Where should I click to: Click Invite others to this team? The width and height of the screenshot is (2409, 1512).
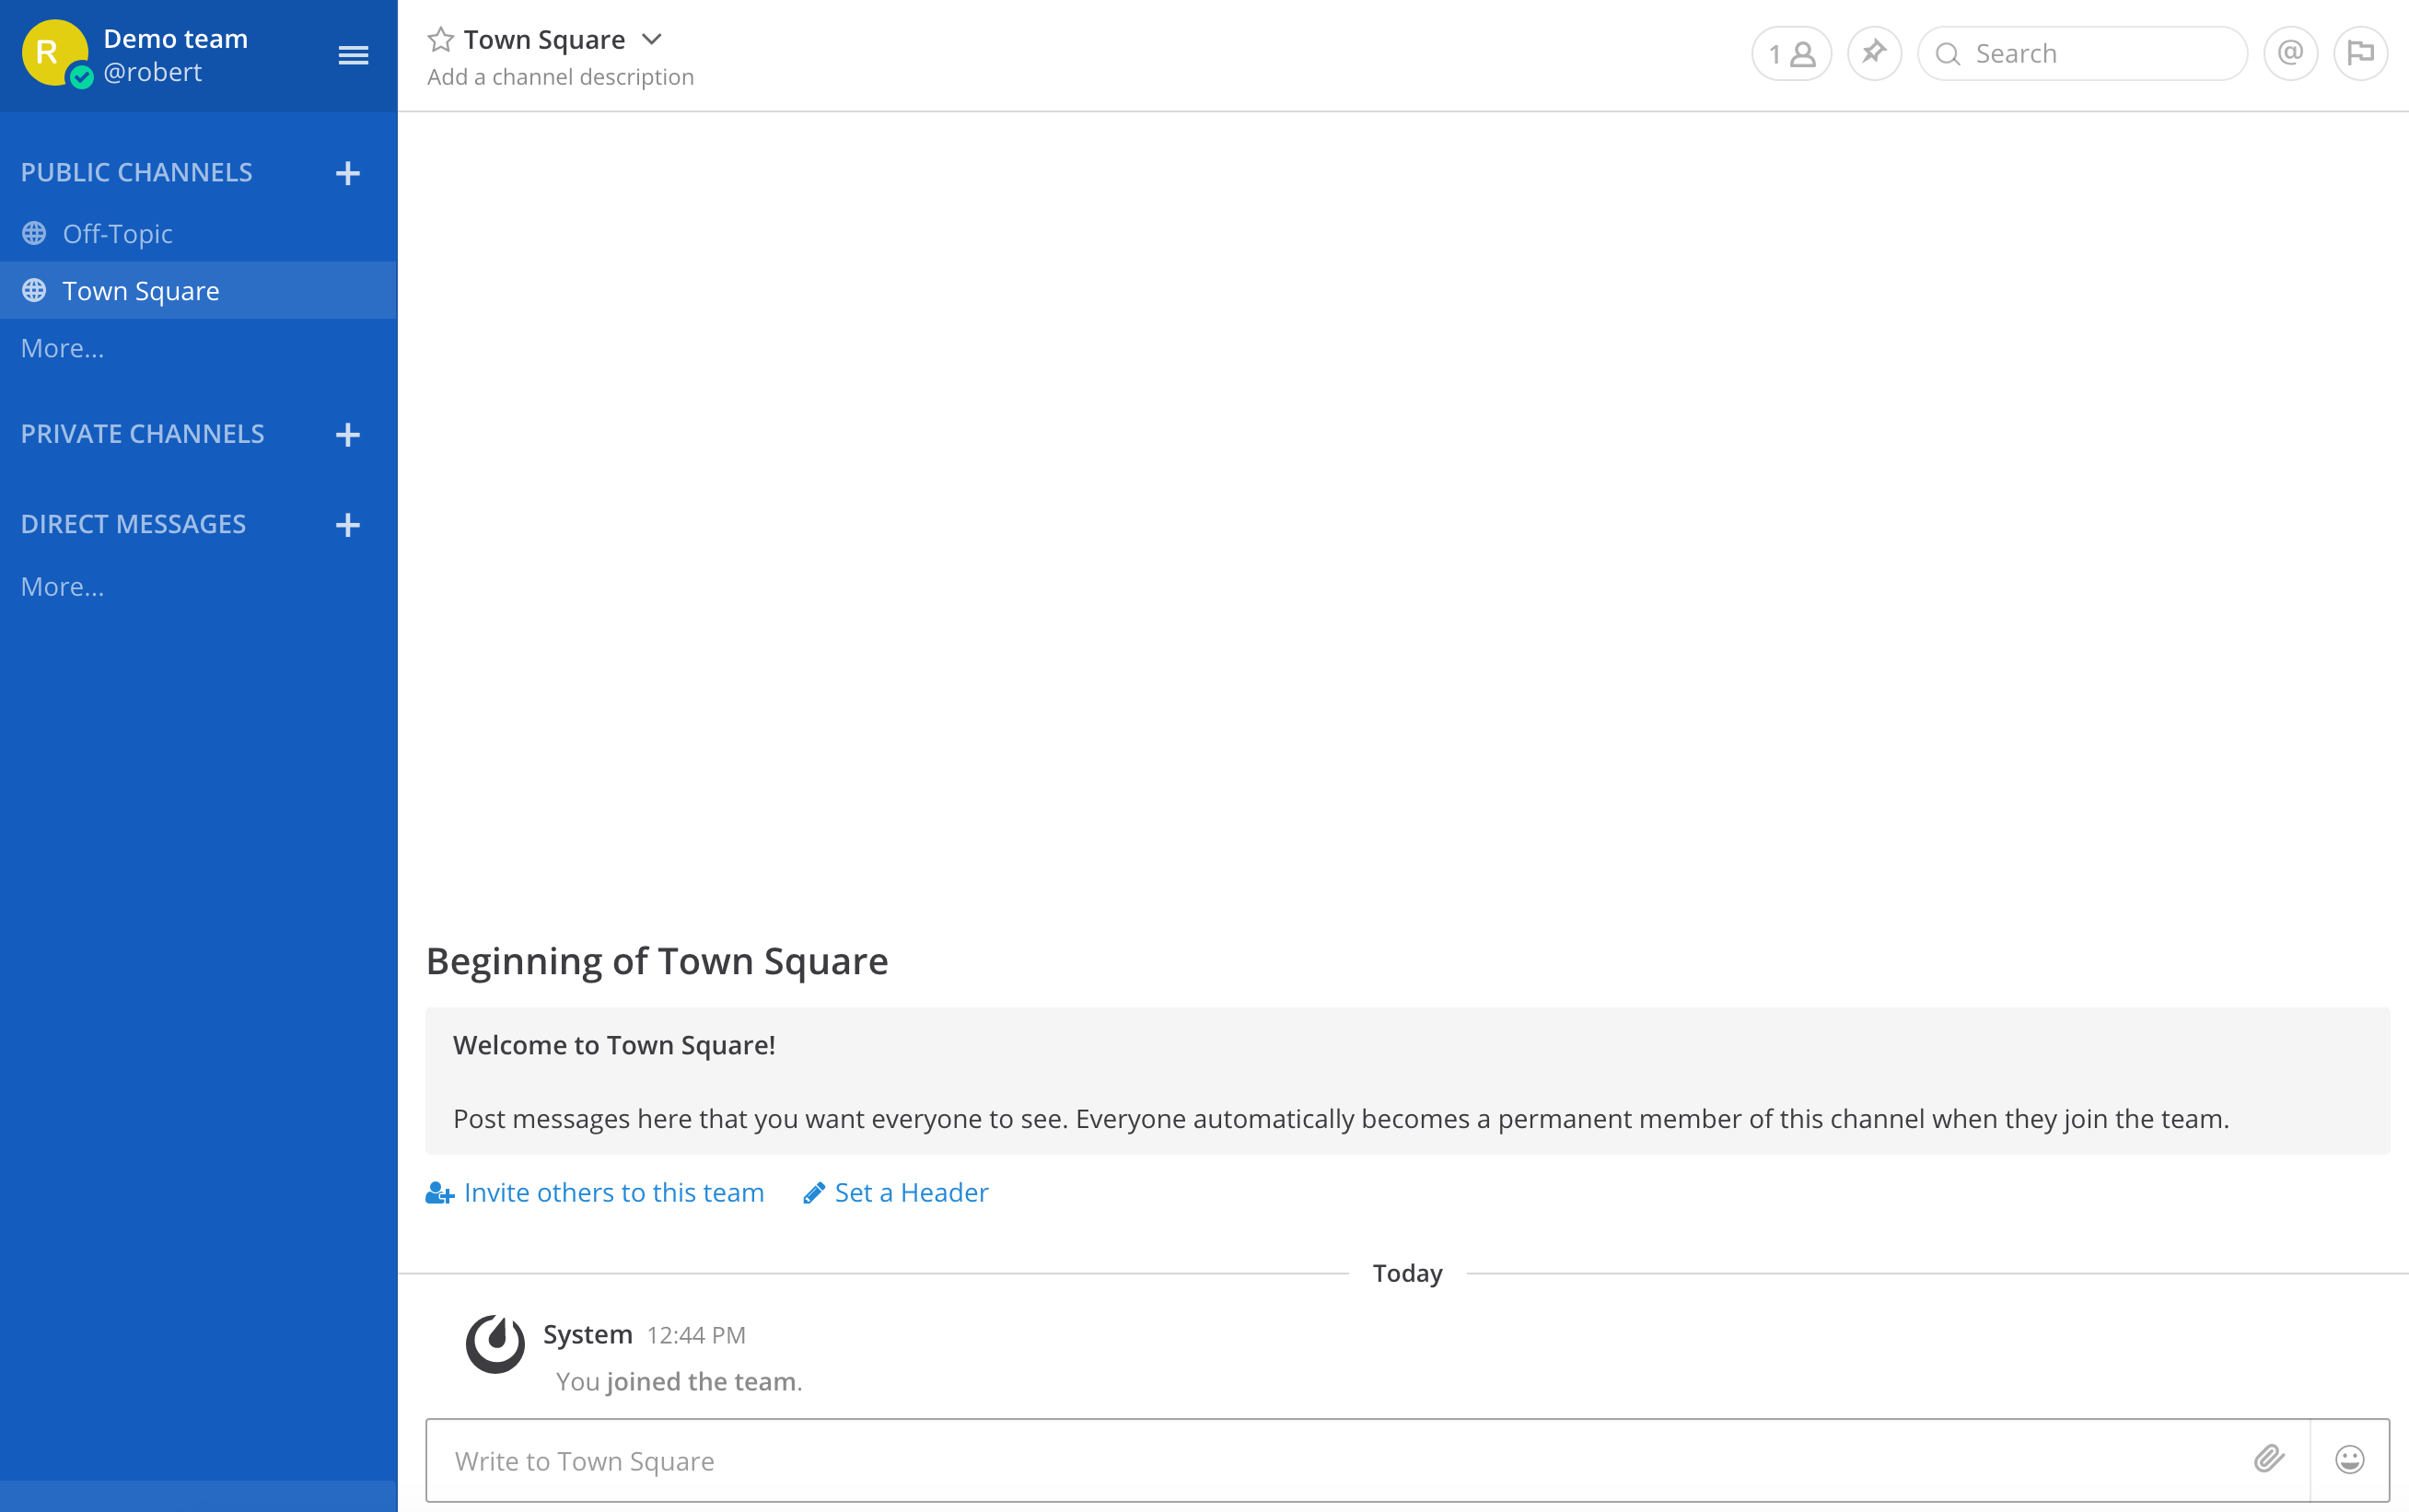pyautogui.click(x=596, y=1192)
